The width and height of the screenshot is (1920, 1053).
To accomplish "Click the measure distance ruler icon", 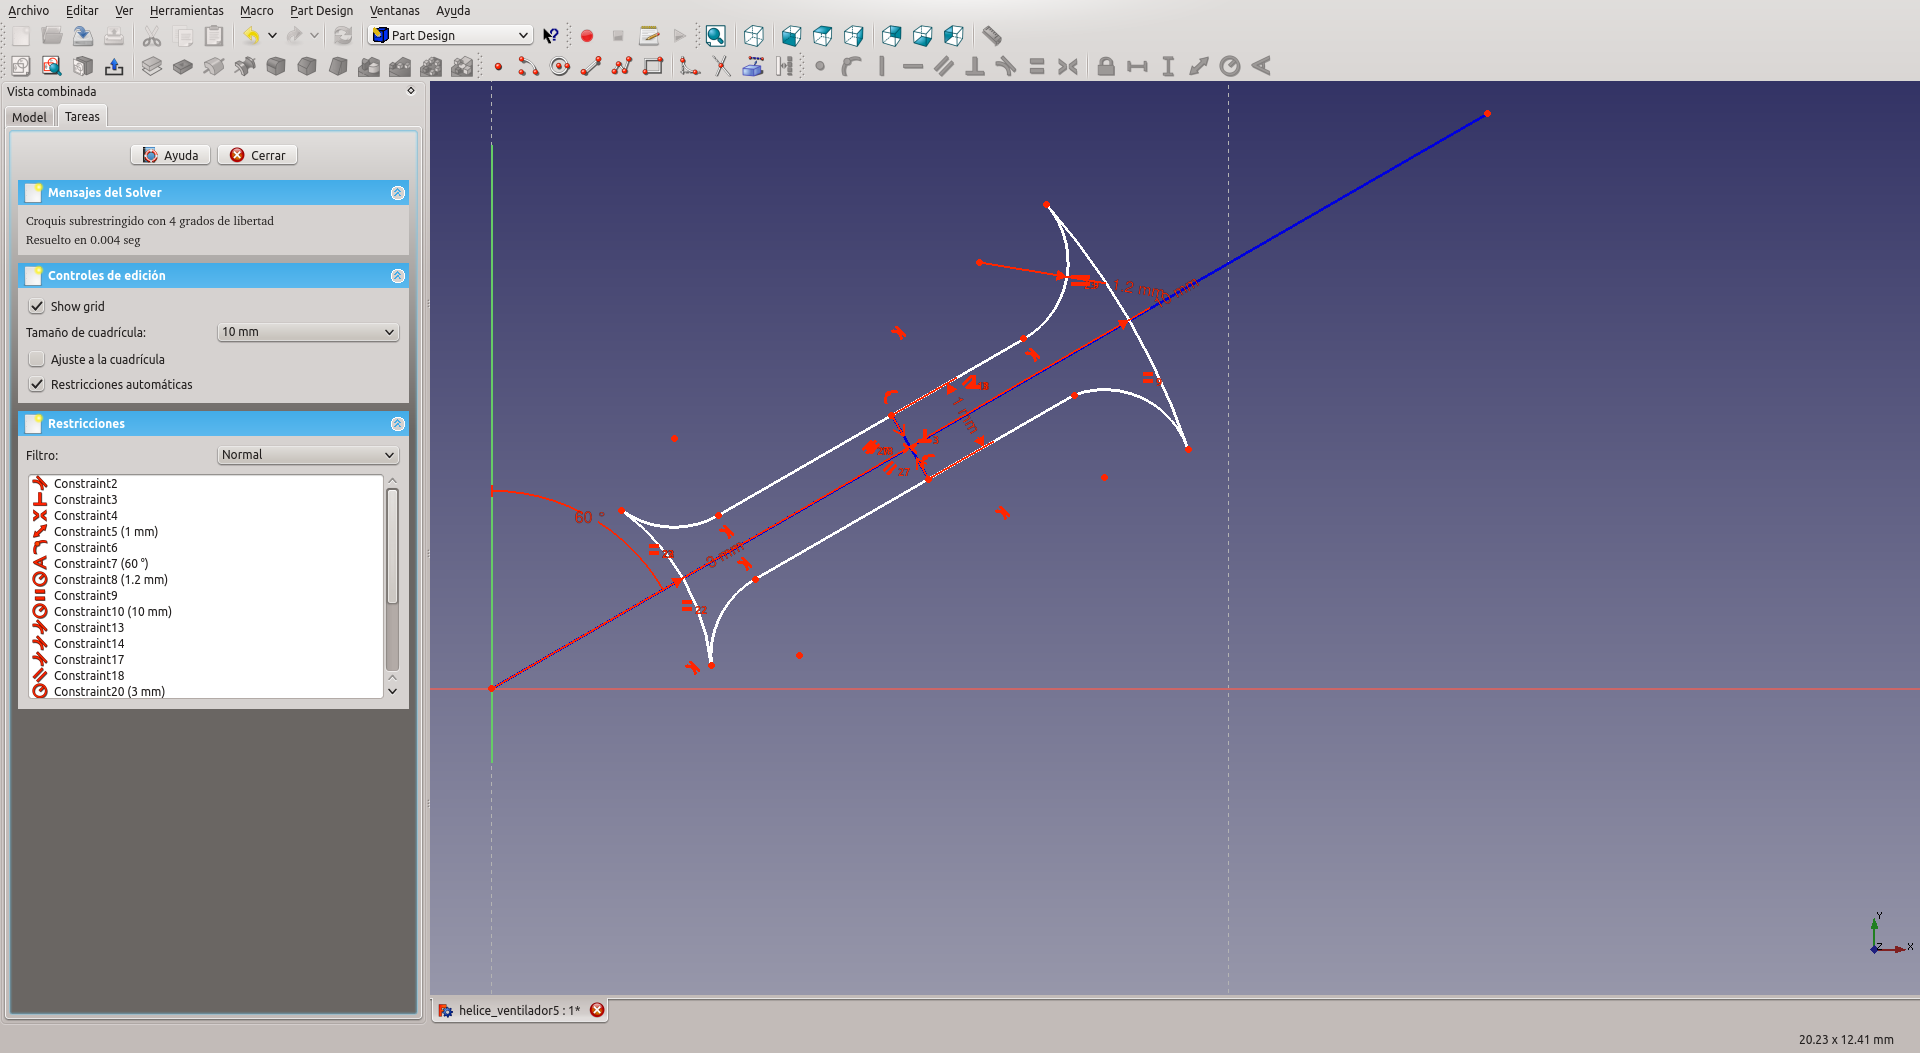I will [992, 36].
